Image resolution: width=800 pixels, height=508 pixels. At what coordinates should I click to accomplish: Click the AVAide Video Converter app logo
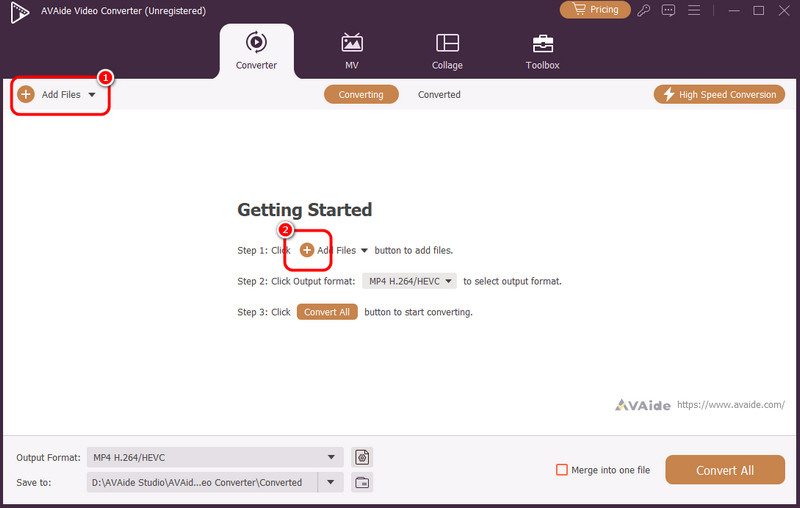10,10
